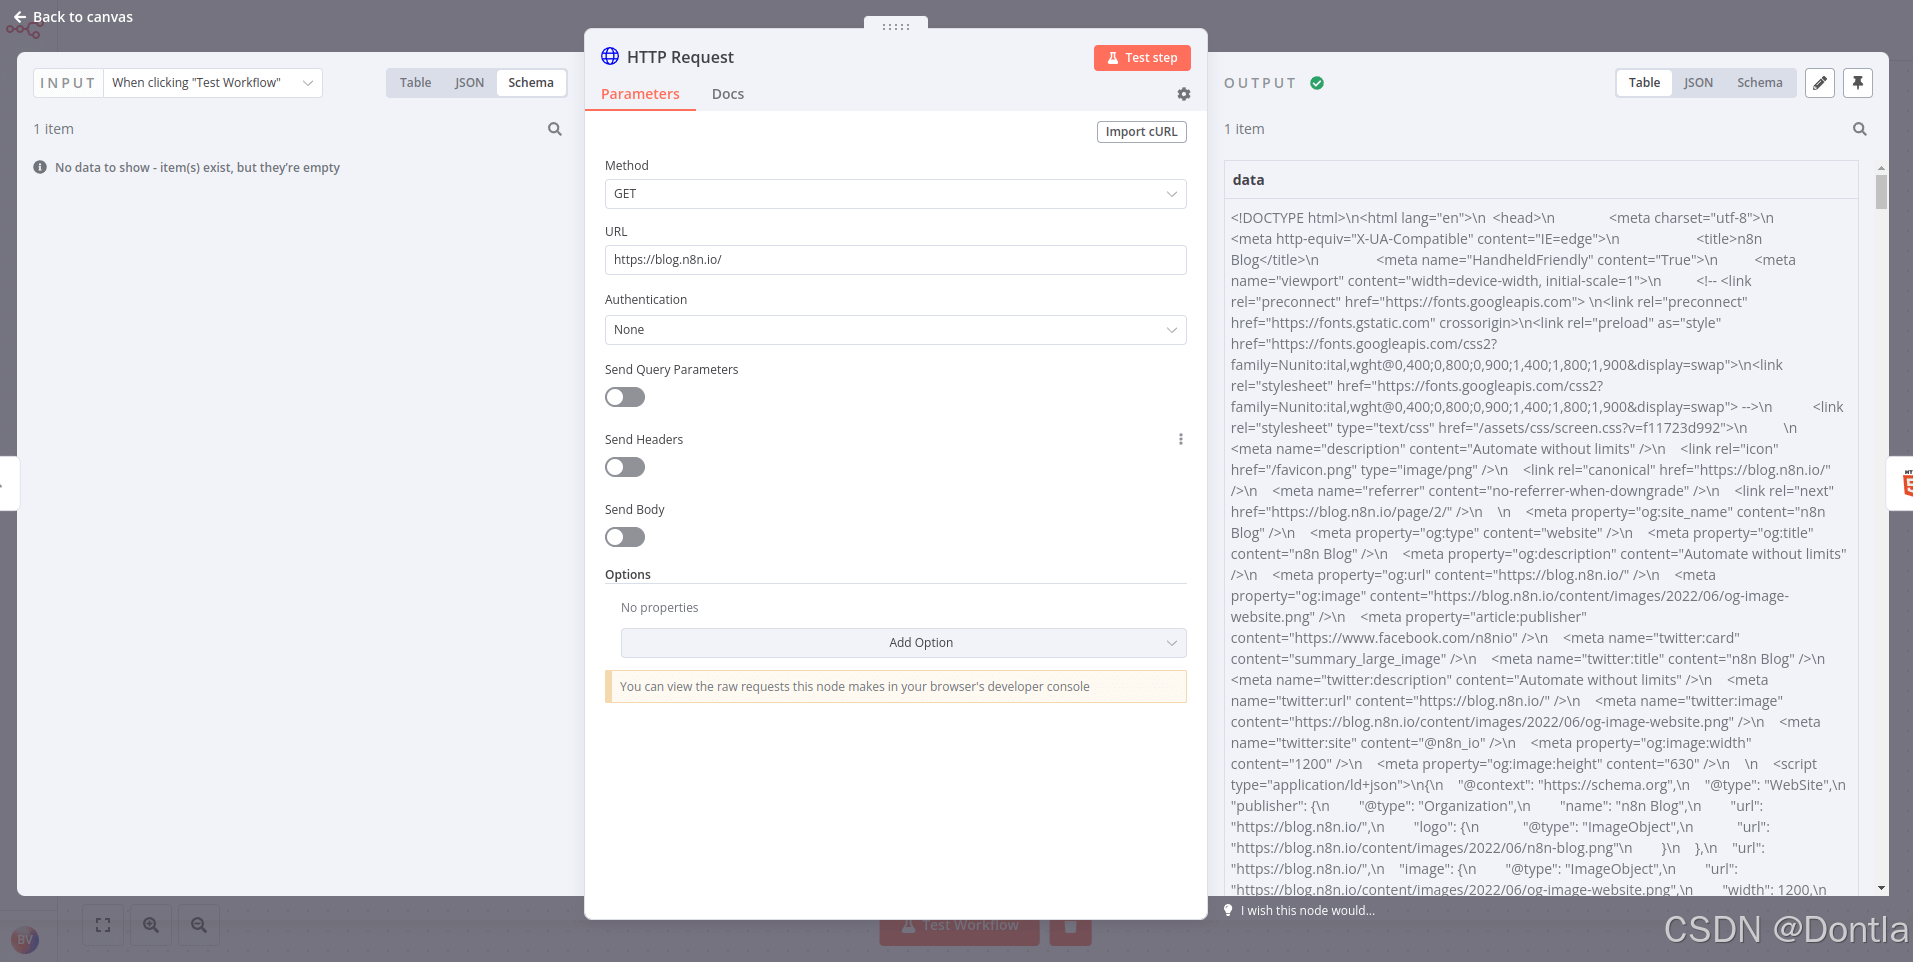Click the Back to canvas arrow

coord(20,17)
